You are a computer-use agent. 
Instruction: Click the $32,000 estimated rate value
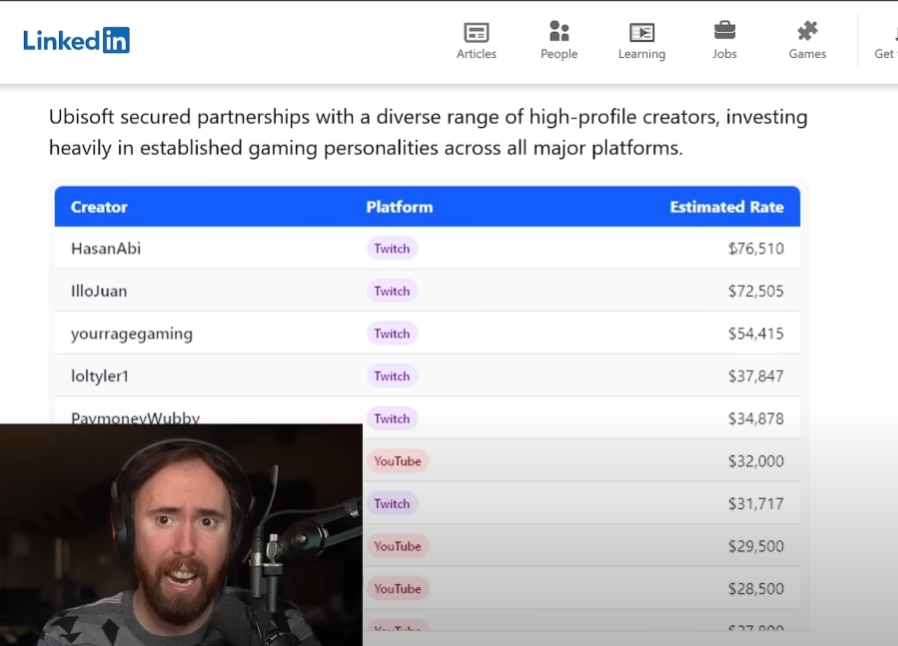(x=756, y=461)
